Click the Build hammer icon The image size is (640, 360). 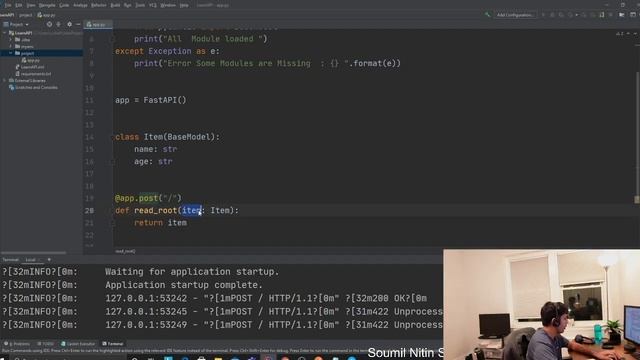coord(487,15)
